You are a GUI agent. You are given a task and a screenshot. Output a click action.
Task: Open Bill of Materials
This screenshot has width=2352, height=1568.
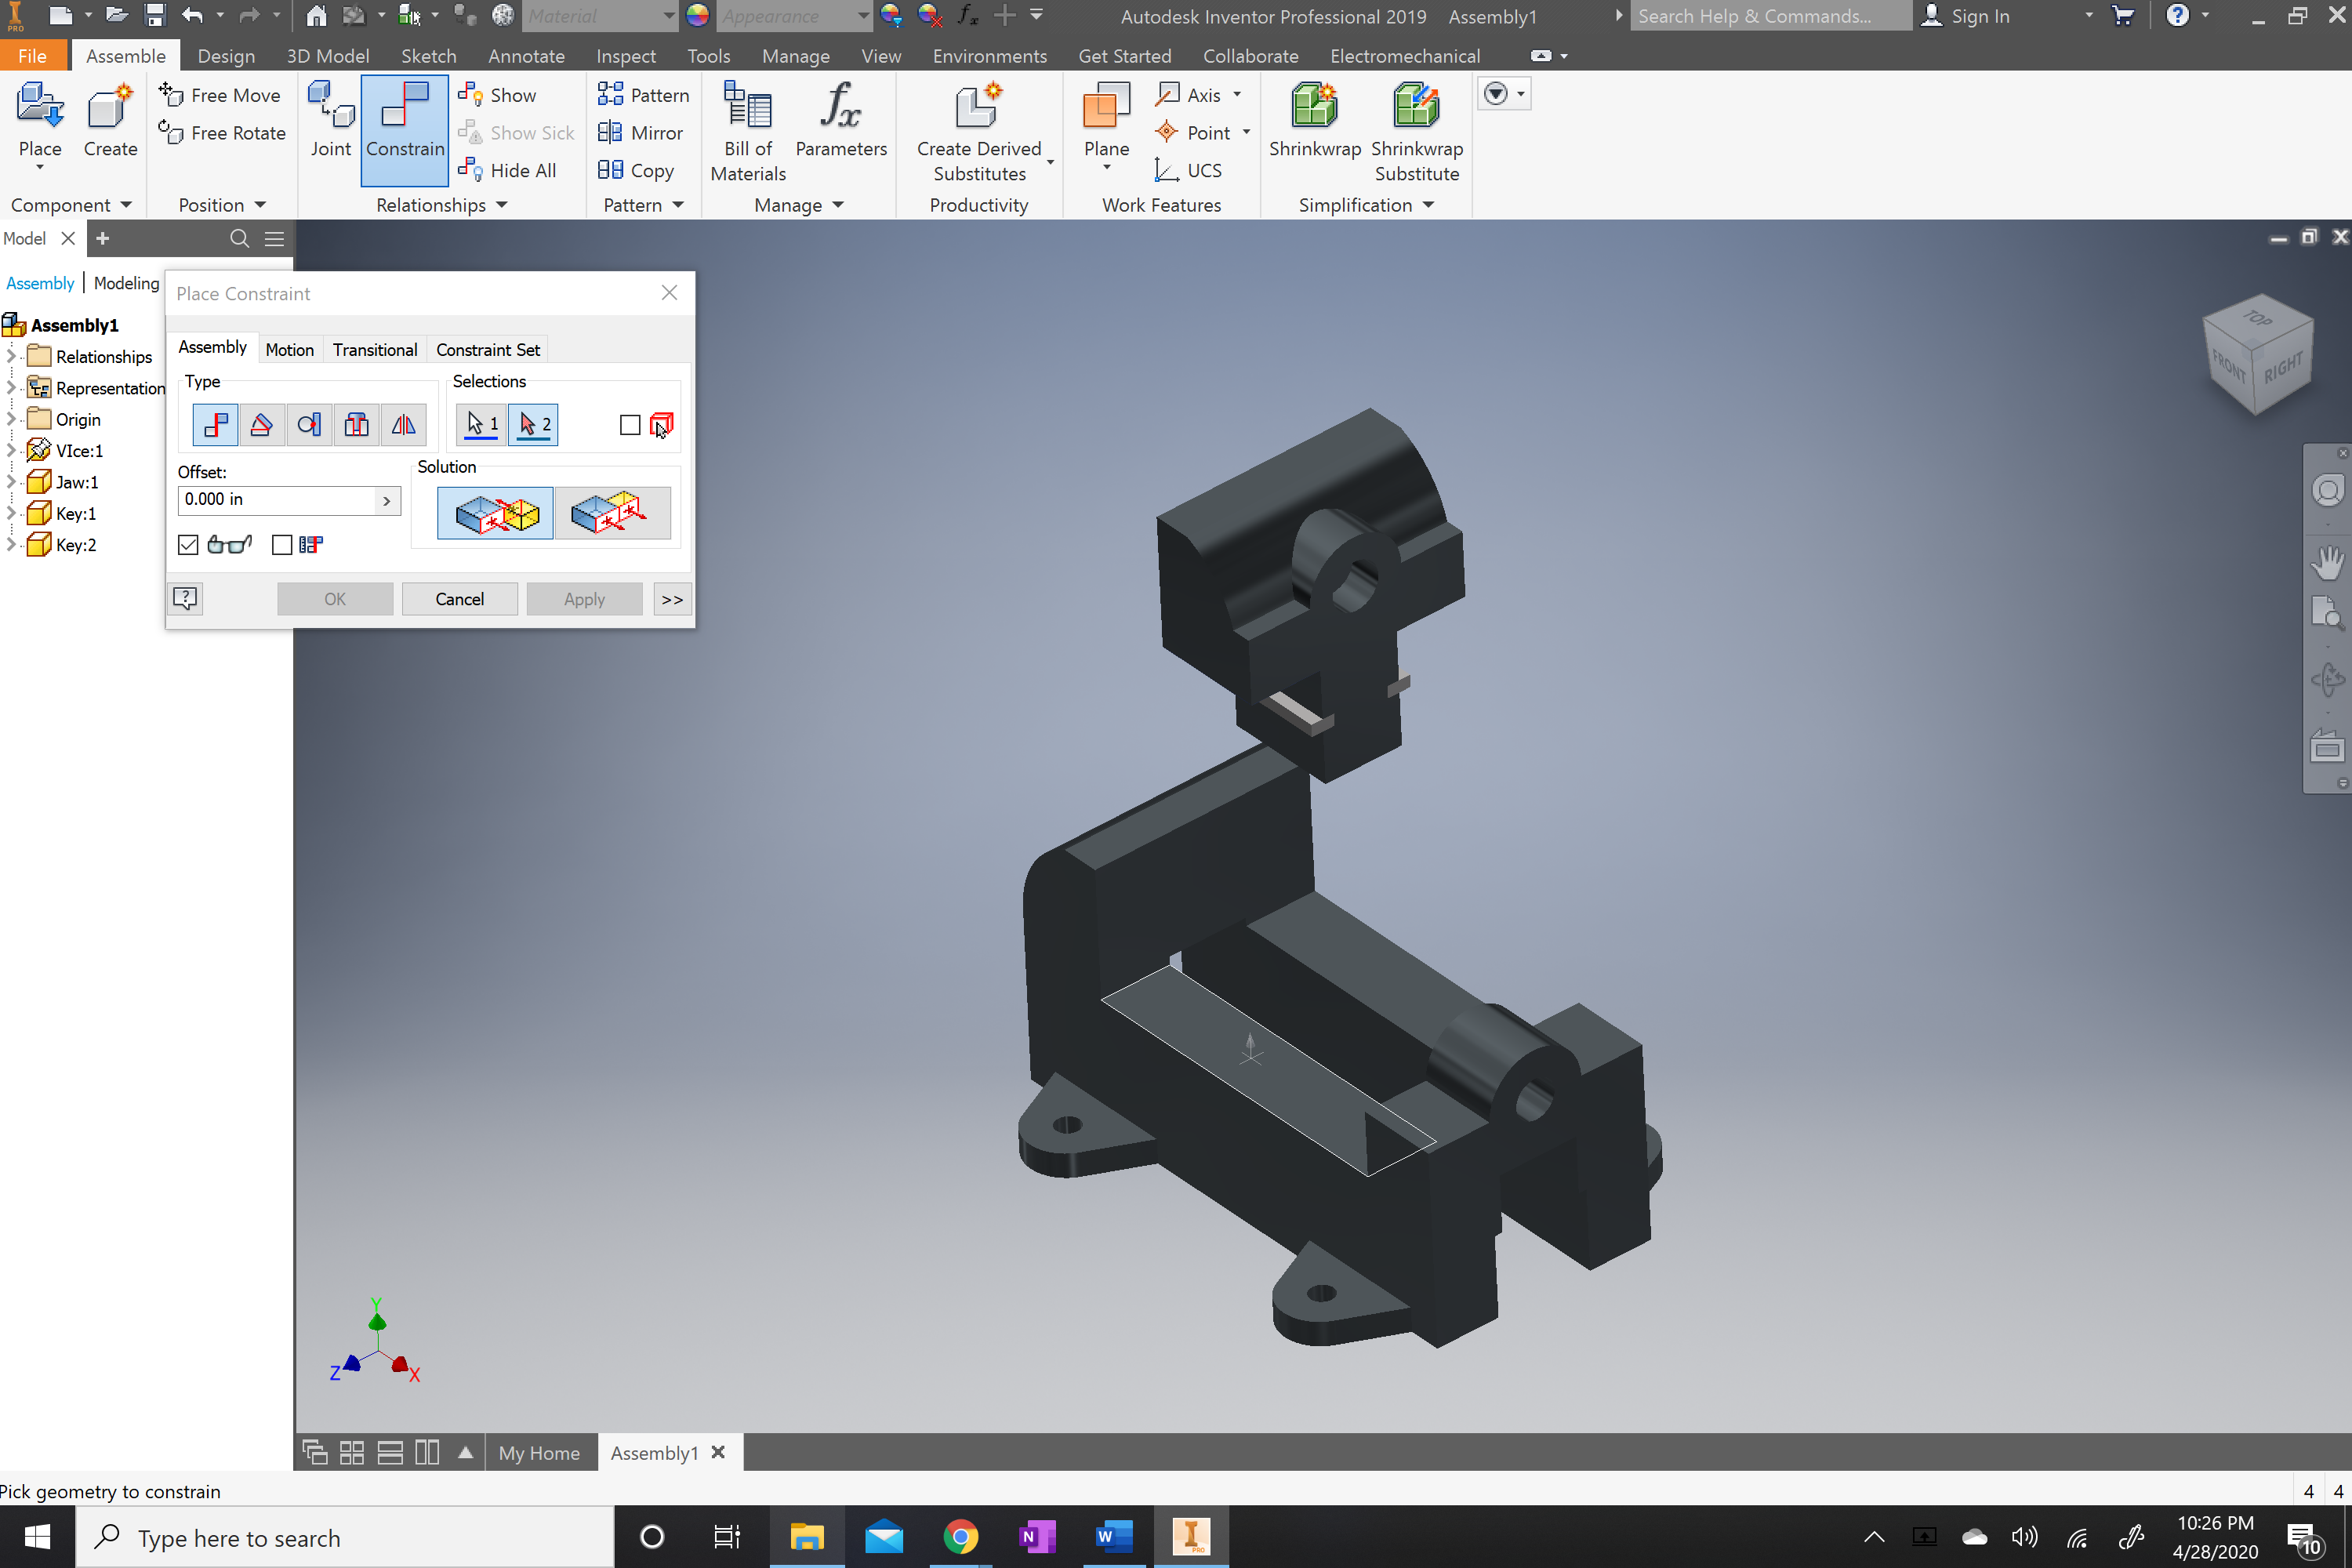748,131
